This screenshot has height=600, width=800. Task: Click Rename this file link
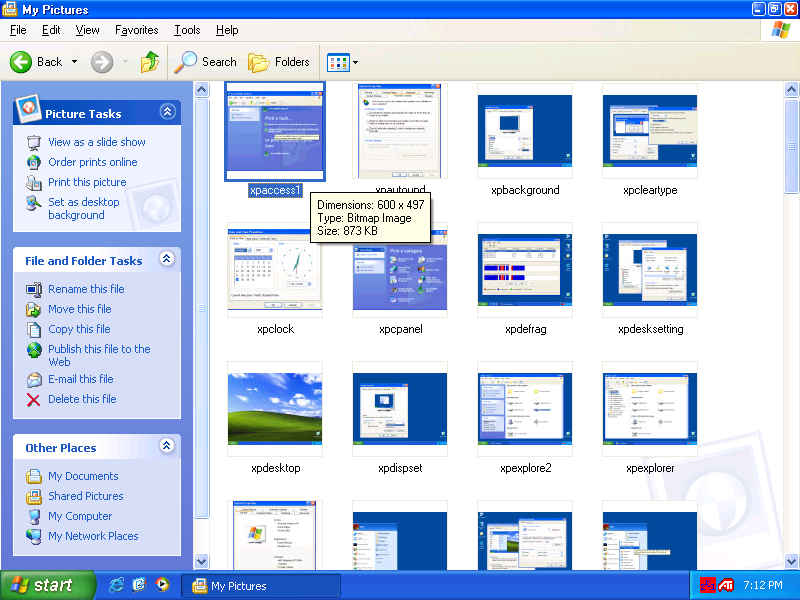(x=86, y=289)
